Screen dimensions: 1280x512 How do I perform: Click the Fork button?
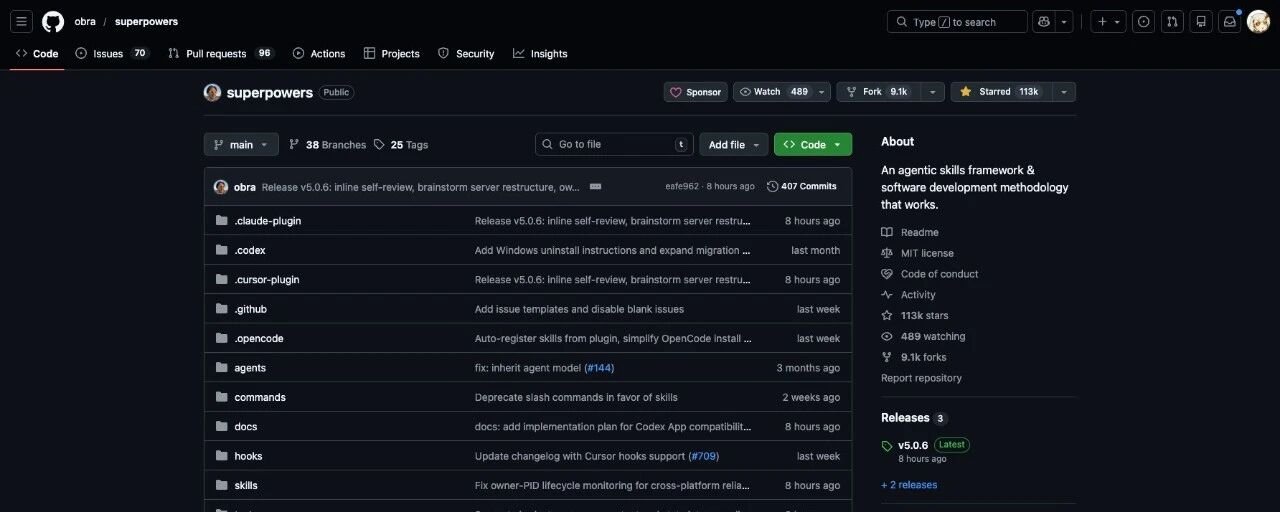[x=876, y=92]
